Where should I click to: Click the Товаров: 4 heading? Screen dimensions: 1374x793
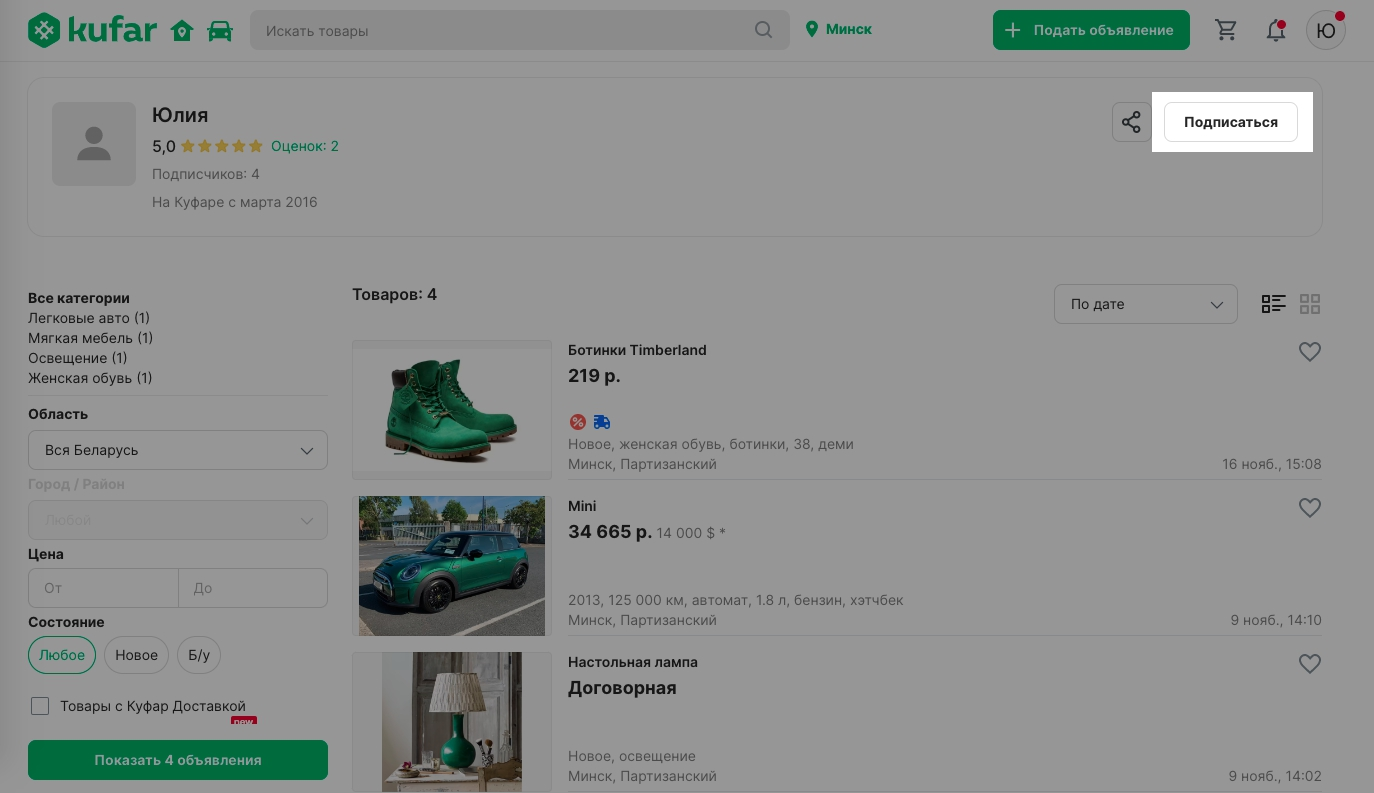coord(394,295)
